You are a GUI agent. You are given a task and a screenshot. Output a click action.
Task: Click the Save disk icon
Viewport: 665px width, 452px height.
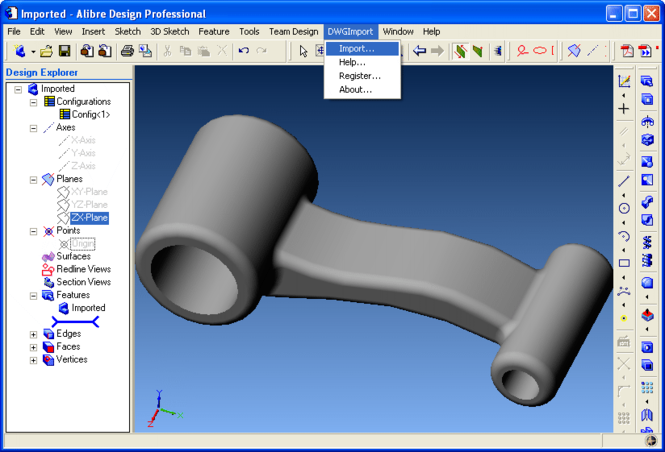(64, 51)
